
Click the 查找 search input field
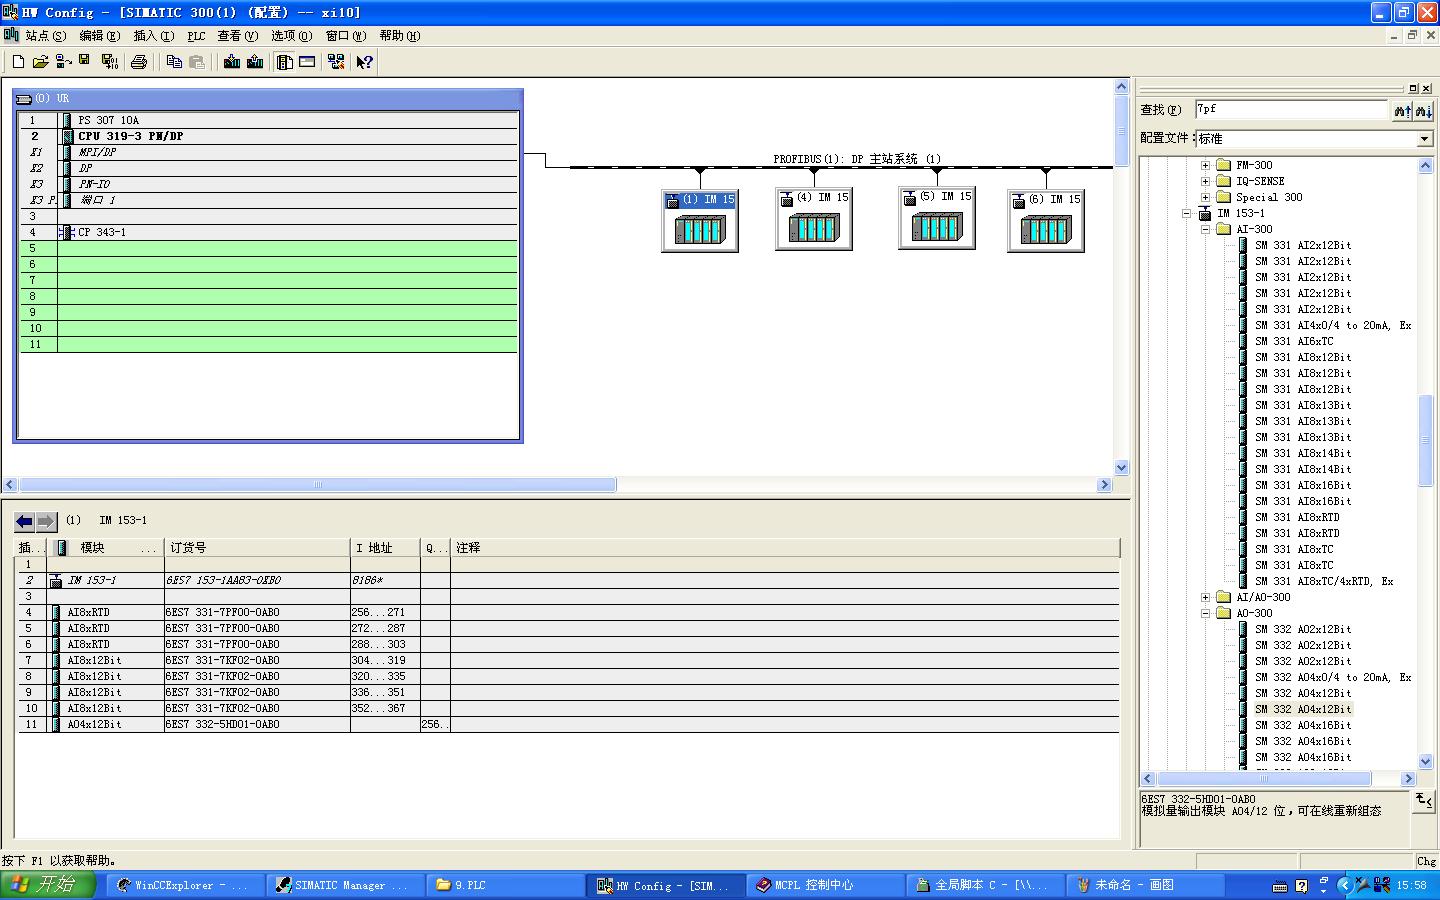[x=1291, y=110]
